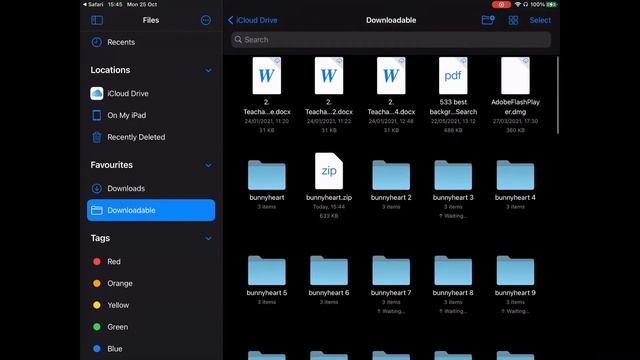
Task: Open the Files more options ellipsis
Action: click(206, 20)
